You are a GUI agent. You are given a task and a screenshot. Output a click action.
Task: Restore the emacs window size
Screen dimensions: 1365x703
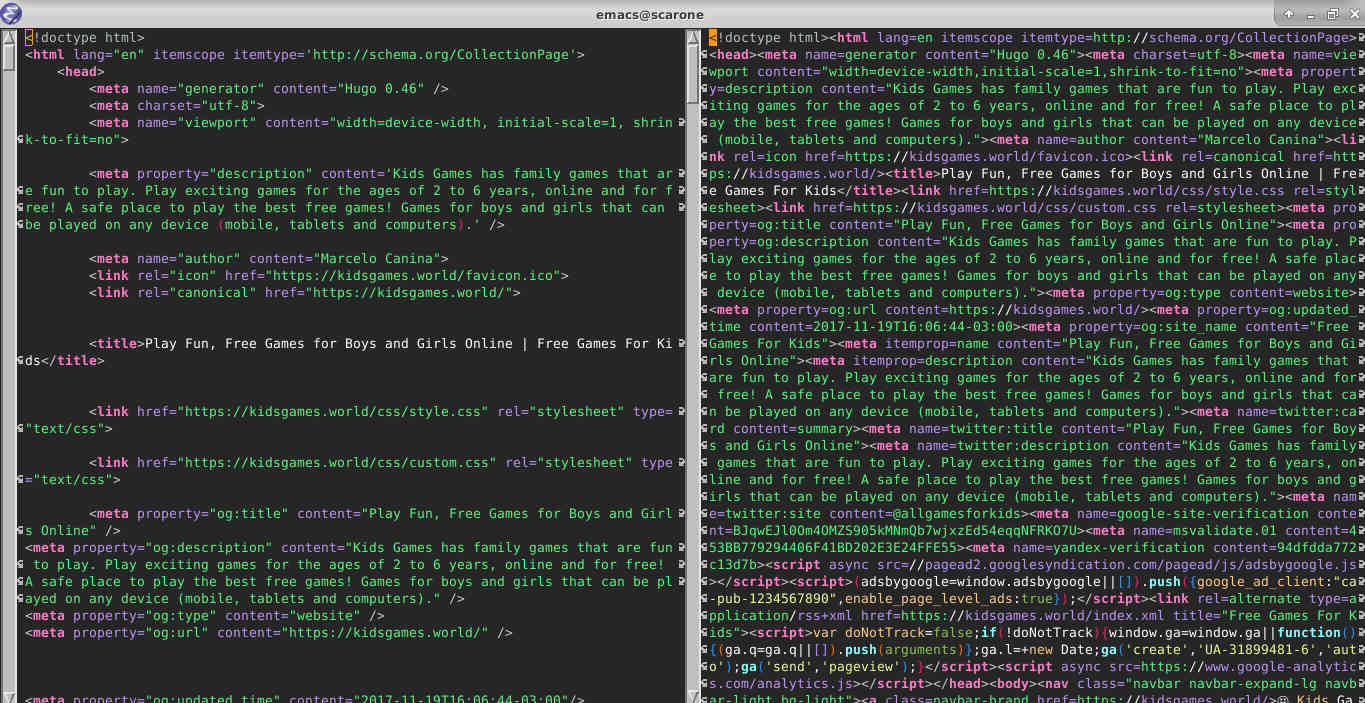1332,14
